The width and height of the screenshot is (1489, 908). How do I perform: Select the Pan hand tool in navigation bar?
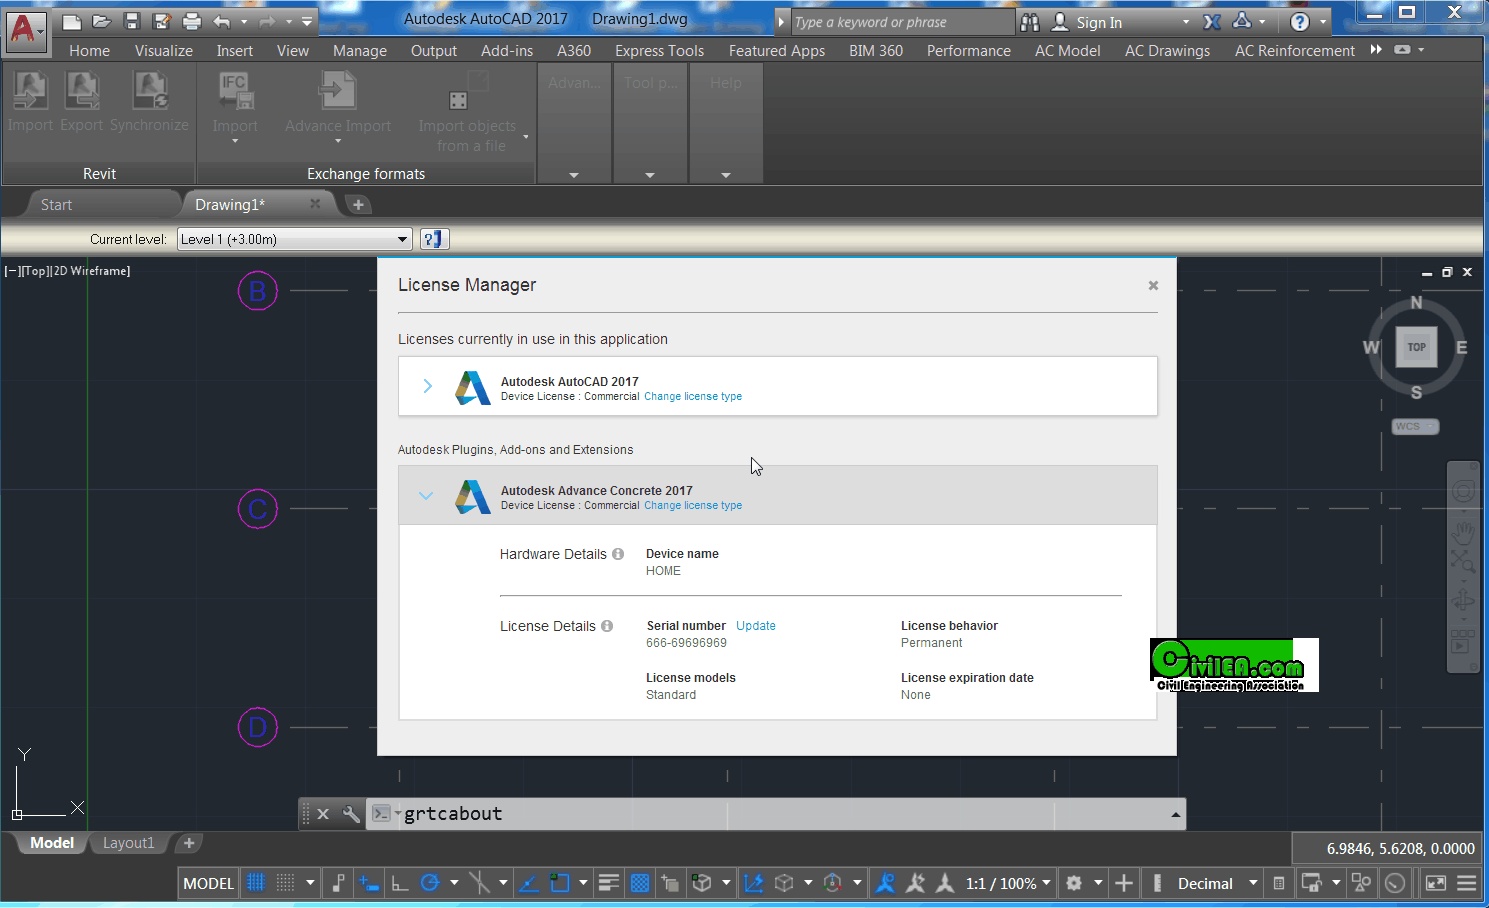pyautogui.click(x=1463, y=531)
